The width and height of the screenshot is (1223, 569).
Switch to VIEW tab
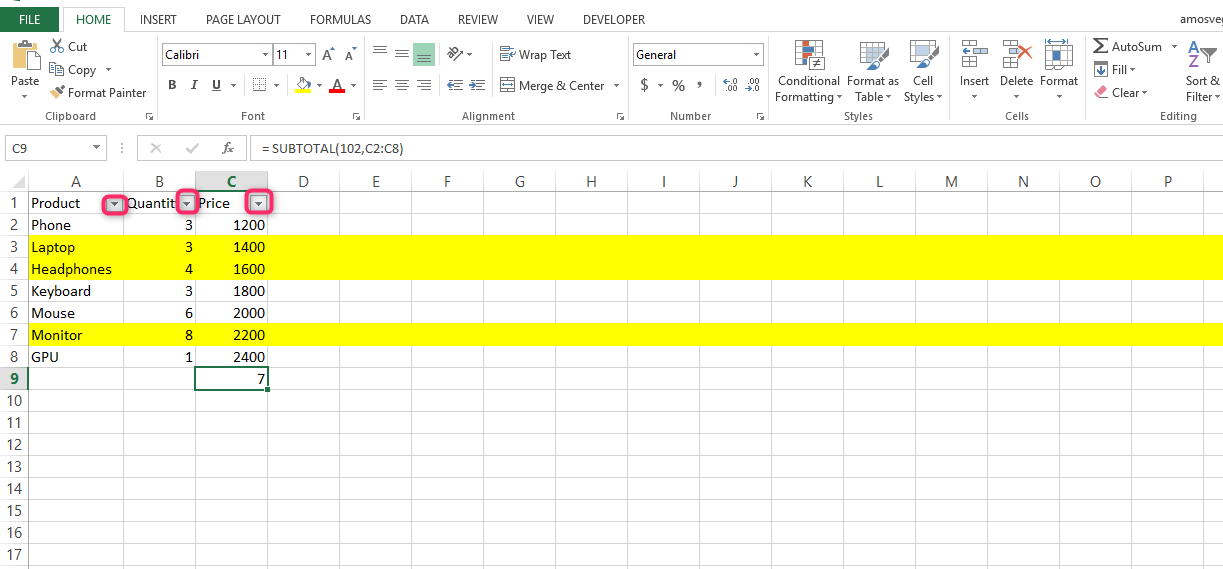540,19
